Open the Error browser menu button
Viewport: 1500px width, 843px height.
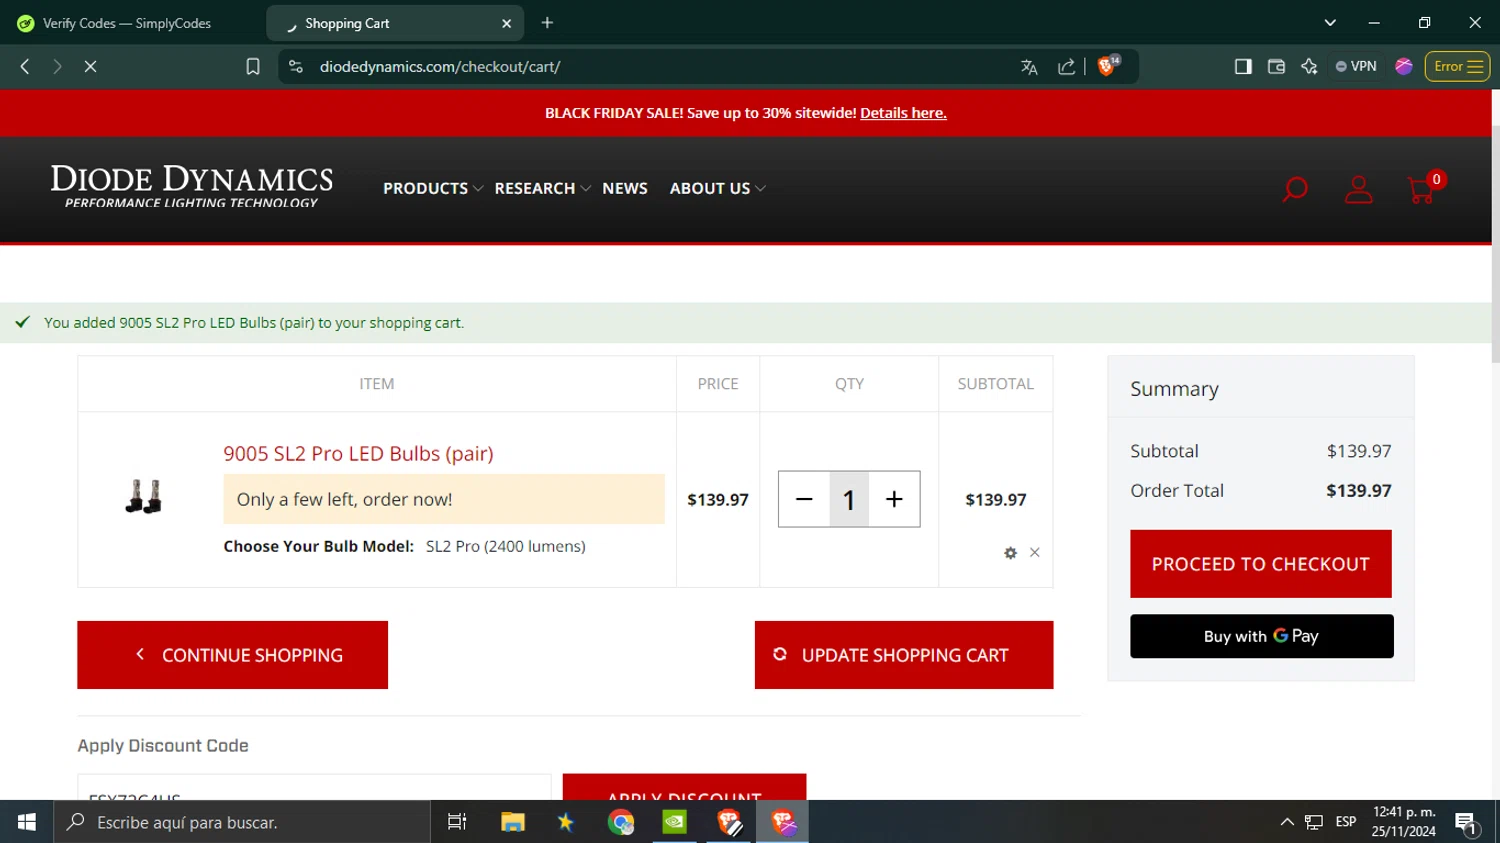1457,67
